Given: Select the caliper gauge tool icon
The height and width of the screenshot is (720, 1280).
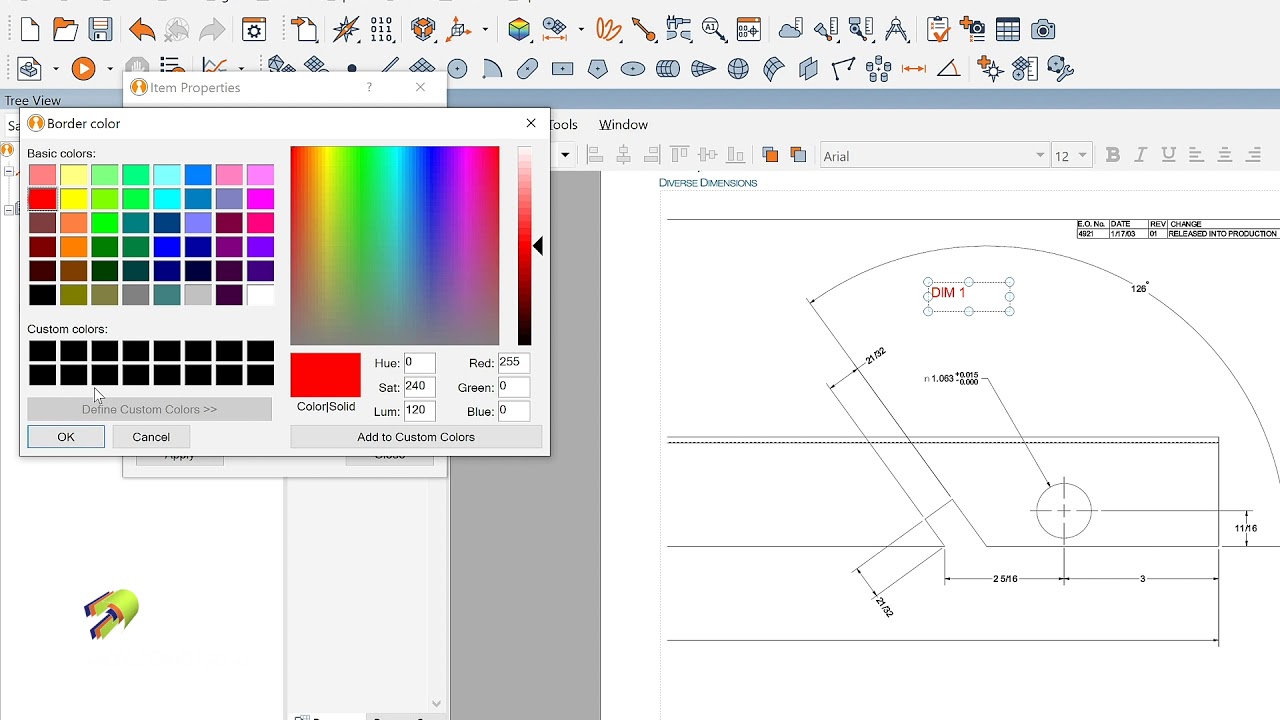Looking at the screenshot, I should coord(678,30).
